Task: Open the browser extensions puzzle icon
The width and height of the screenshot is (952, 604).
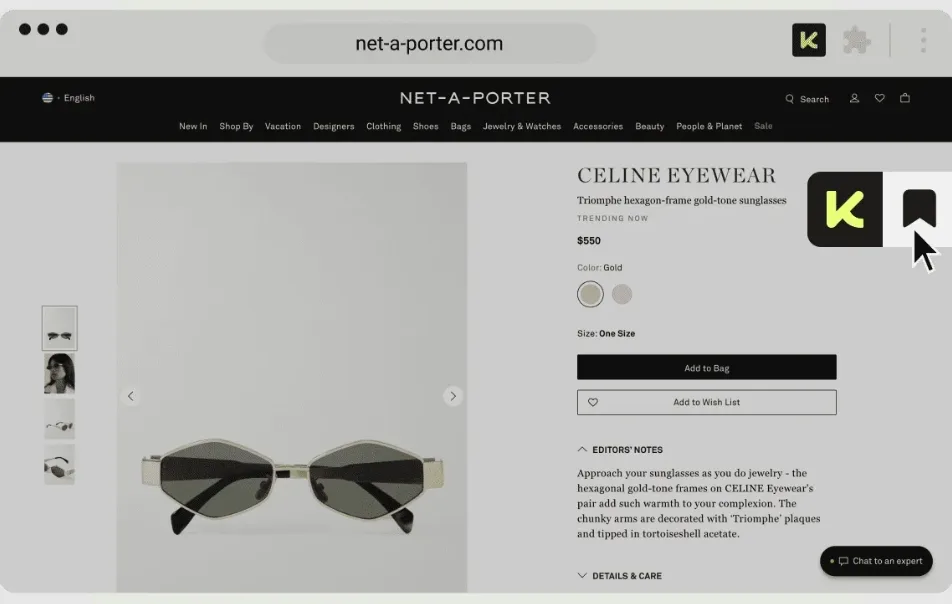Action: (x=857, y=41)
